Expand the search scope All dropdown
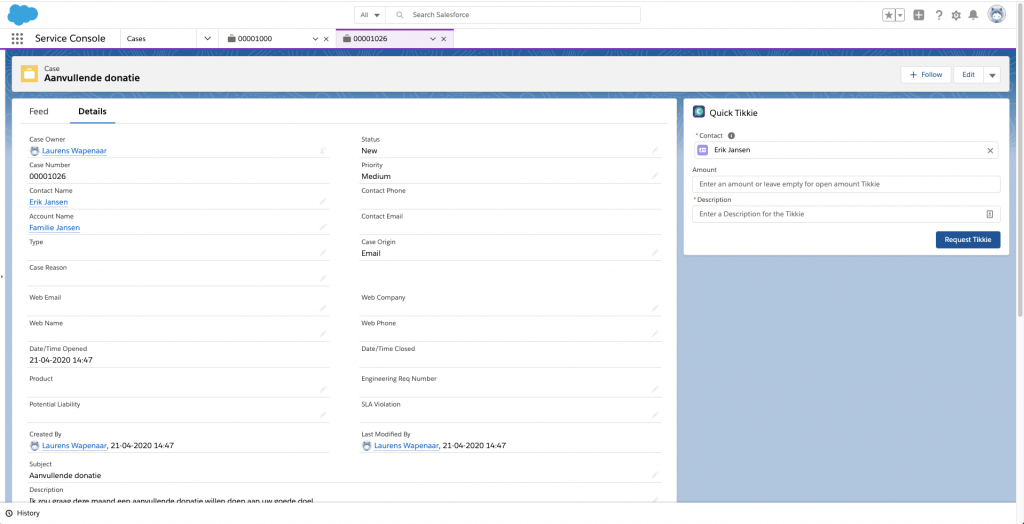This screenshot has height=524, width=1024. 370,15
